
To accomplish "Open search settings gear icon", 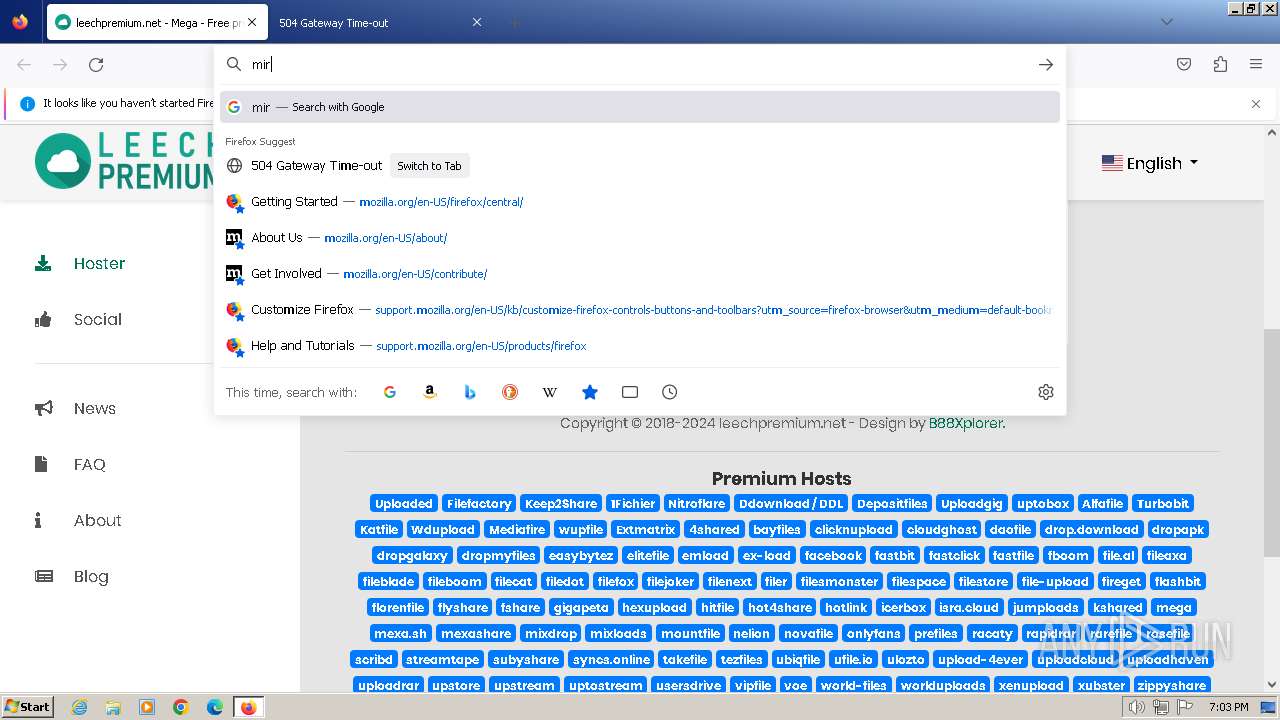I will (x=1046, y=392).
